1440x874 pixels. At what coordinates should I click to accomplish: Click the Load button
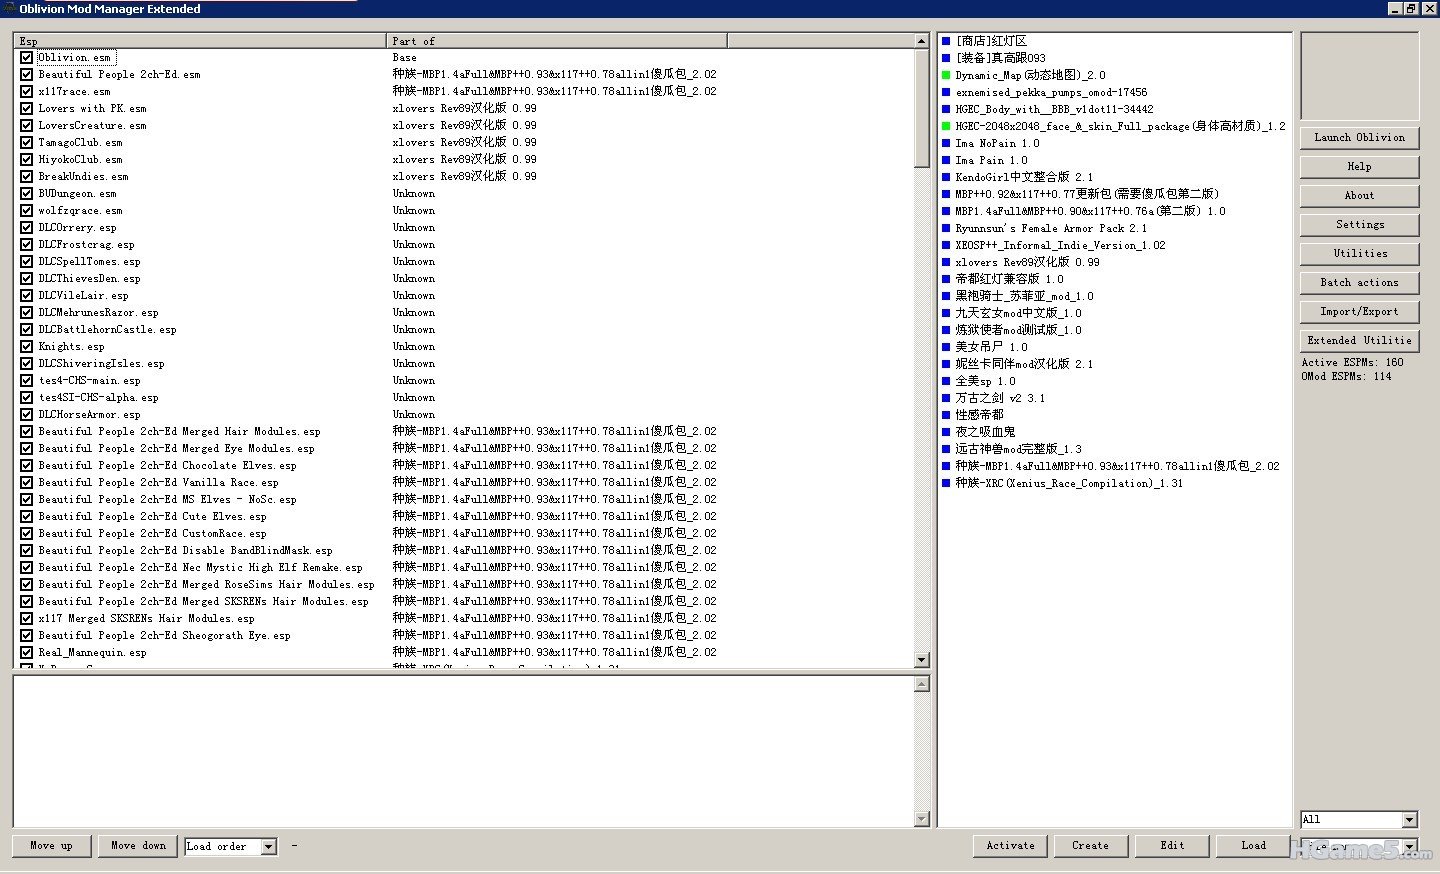[1253, 846]
